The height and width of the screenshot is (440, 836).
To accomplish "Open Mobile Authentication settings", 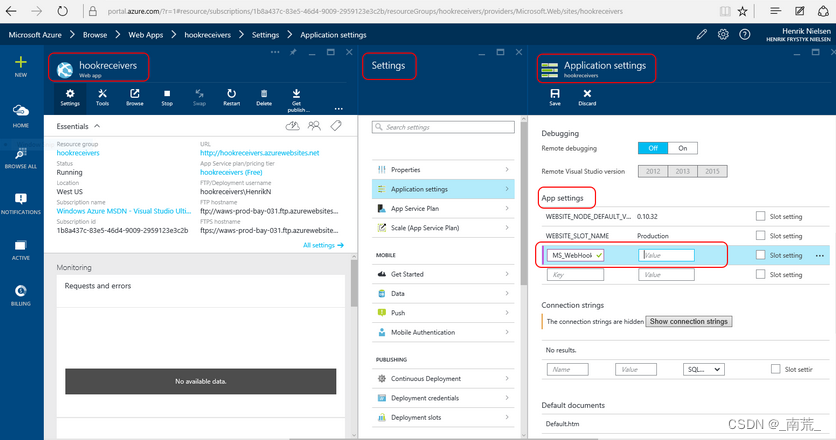I will pos(443,332).
